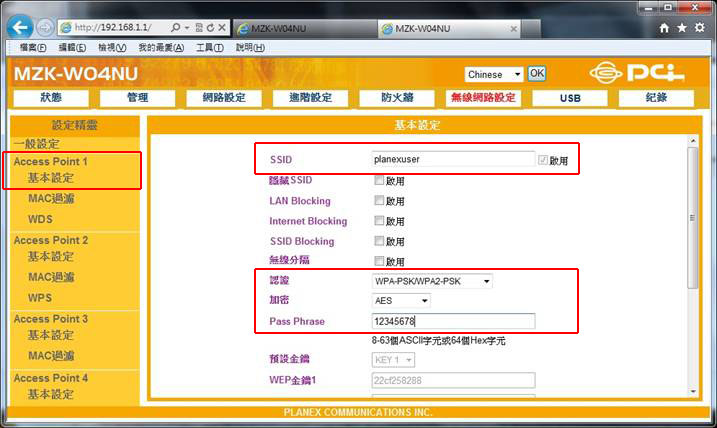
Task: Open the 說明(H) menu
Action: coord(250,48)
